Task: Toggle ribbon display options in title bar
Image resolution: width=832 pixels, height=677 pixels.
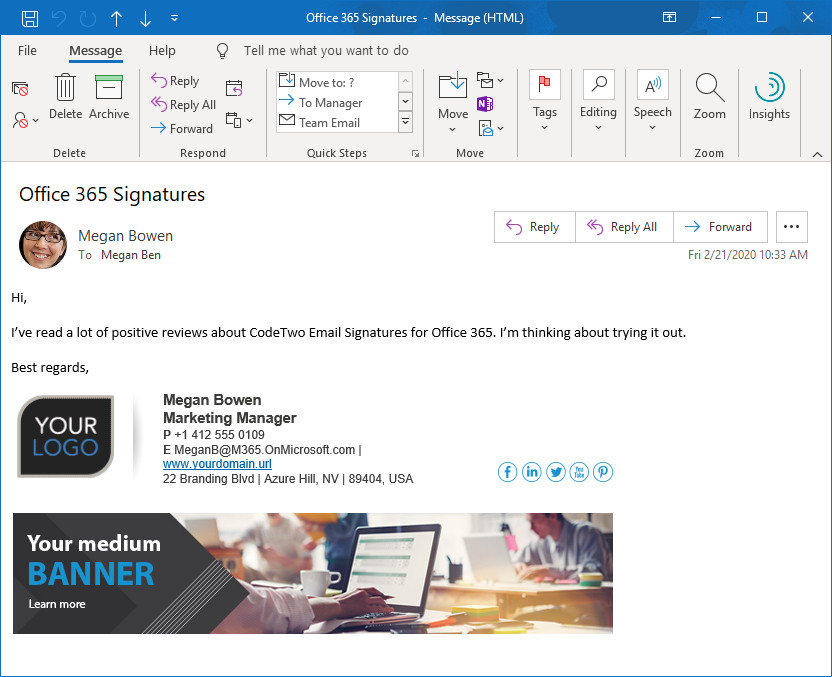Action: tap(670, 18)
